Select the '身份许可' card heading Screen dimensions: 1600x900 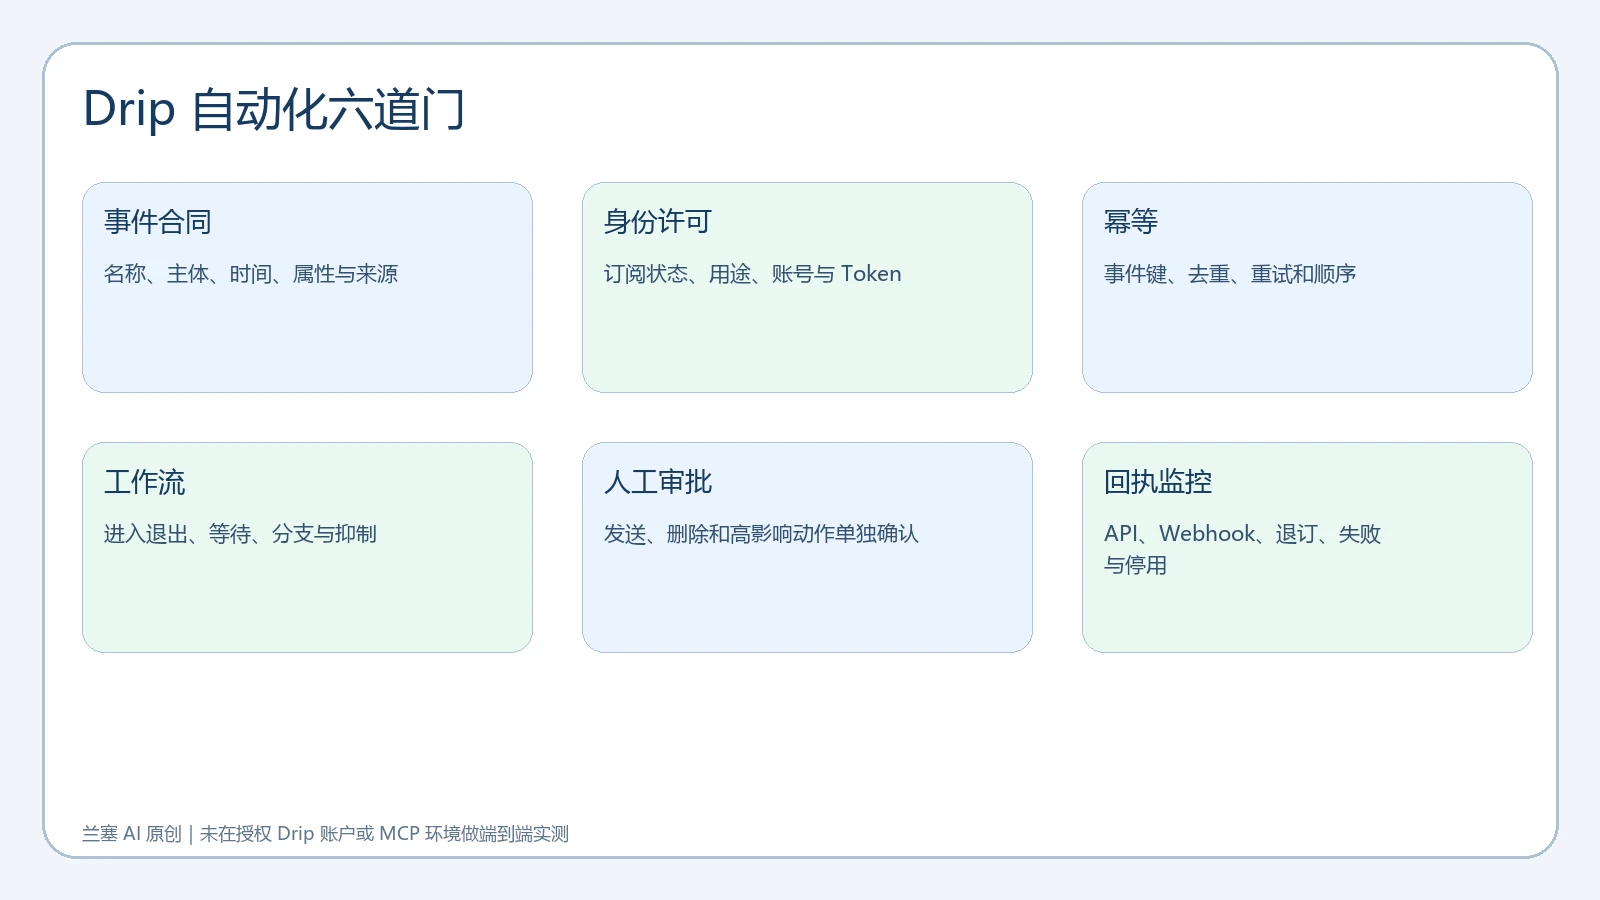point(658,222)
